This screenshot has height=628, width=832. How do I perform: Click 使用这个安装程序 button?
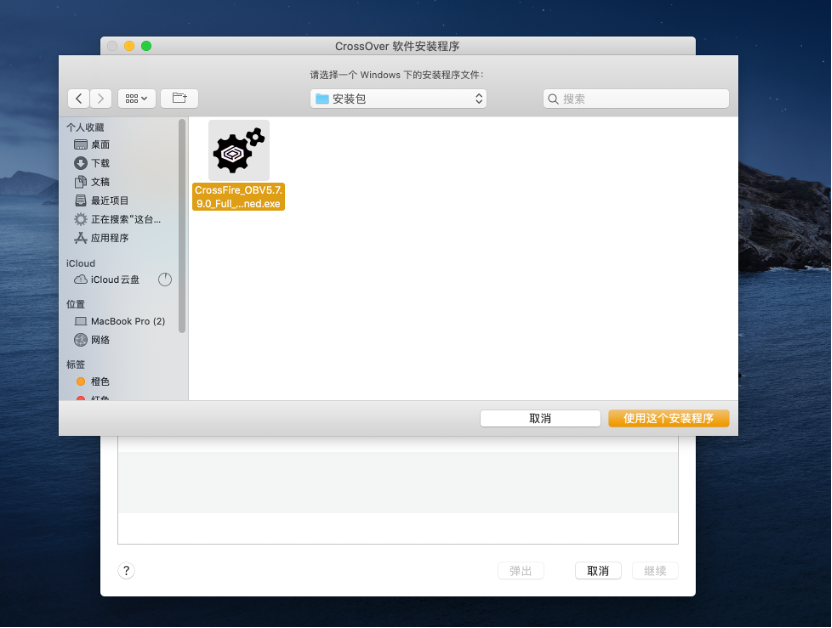point(669,418)
